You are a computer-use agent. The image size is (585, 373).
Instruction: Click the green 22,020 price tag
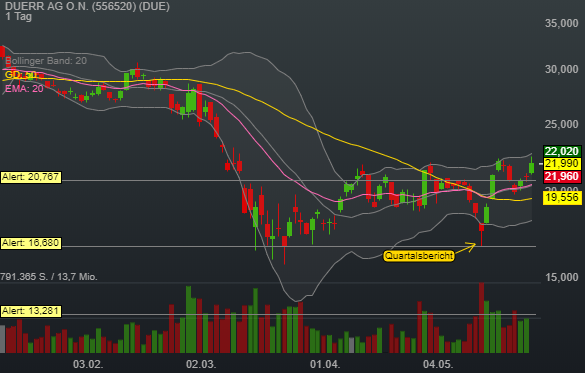[x=562, y=151]
